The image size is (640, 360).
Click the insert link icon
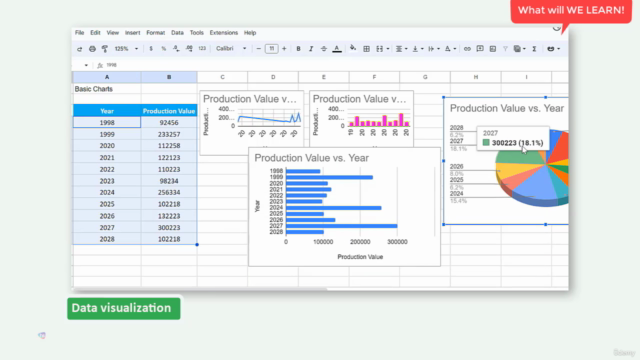[467, 49]
